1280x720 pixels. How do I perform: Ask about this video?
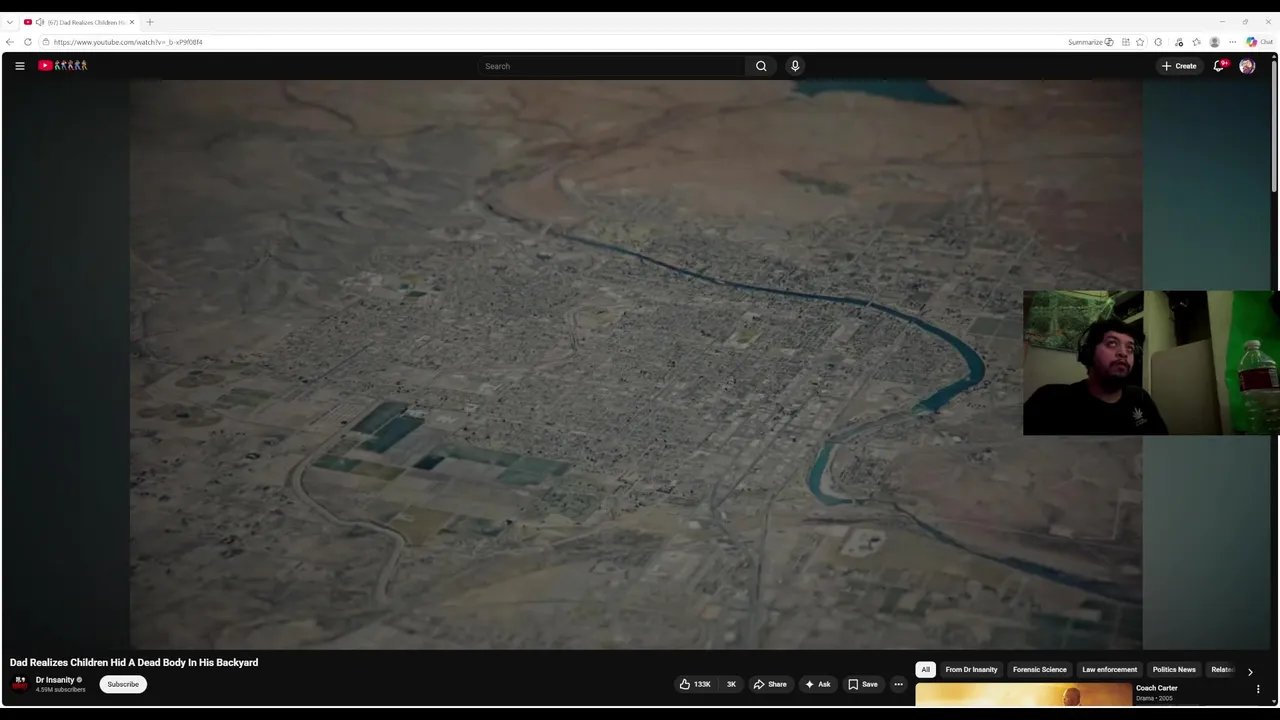pos(818,684)
